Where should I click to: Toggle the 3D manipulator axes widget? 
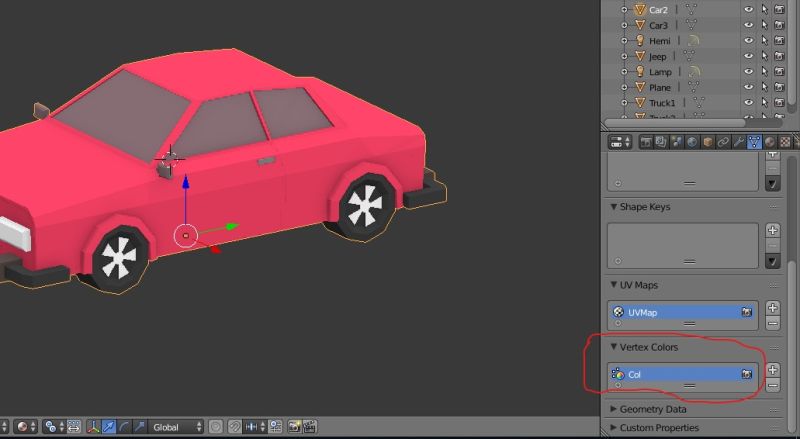(x=93, y=427)
